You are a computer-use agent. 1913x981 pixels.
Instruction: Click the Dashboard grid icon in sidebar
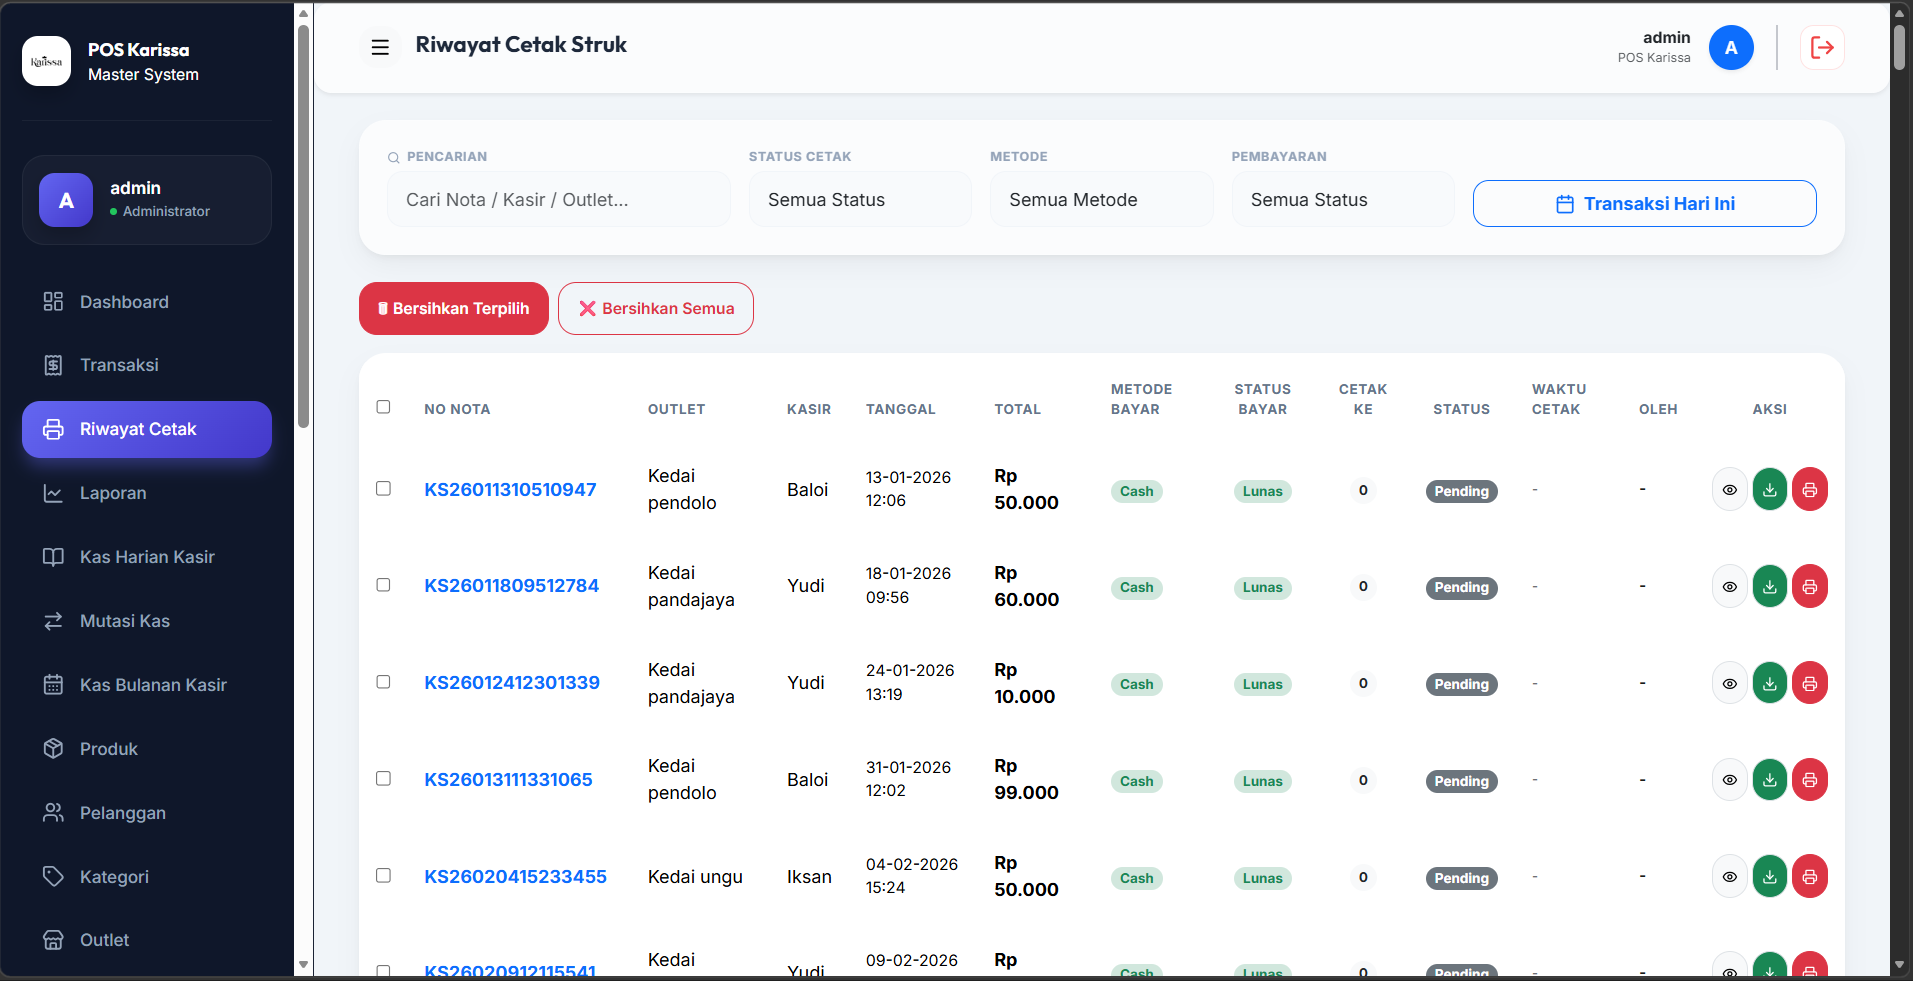pos(53,301)
